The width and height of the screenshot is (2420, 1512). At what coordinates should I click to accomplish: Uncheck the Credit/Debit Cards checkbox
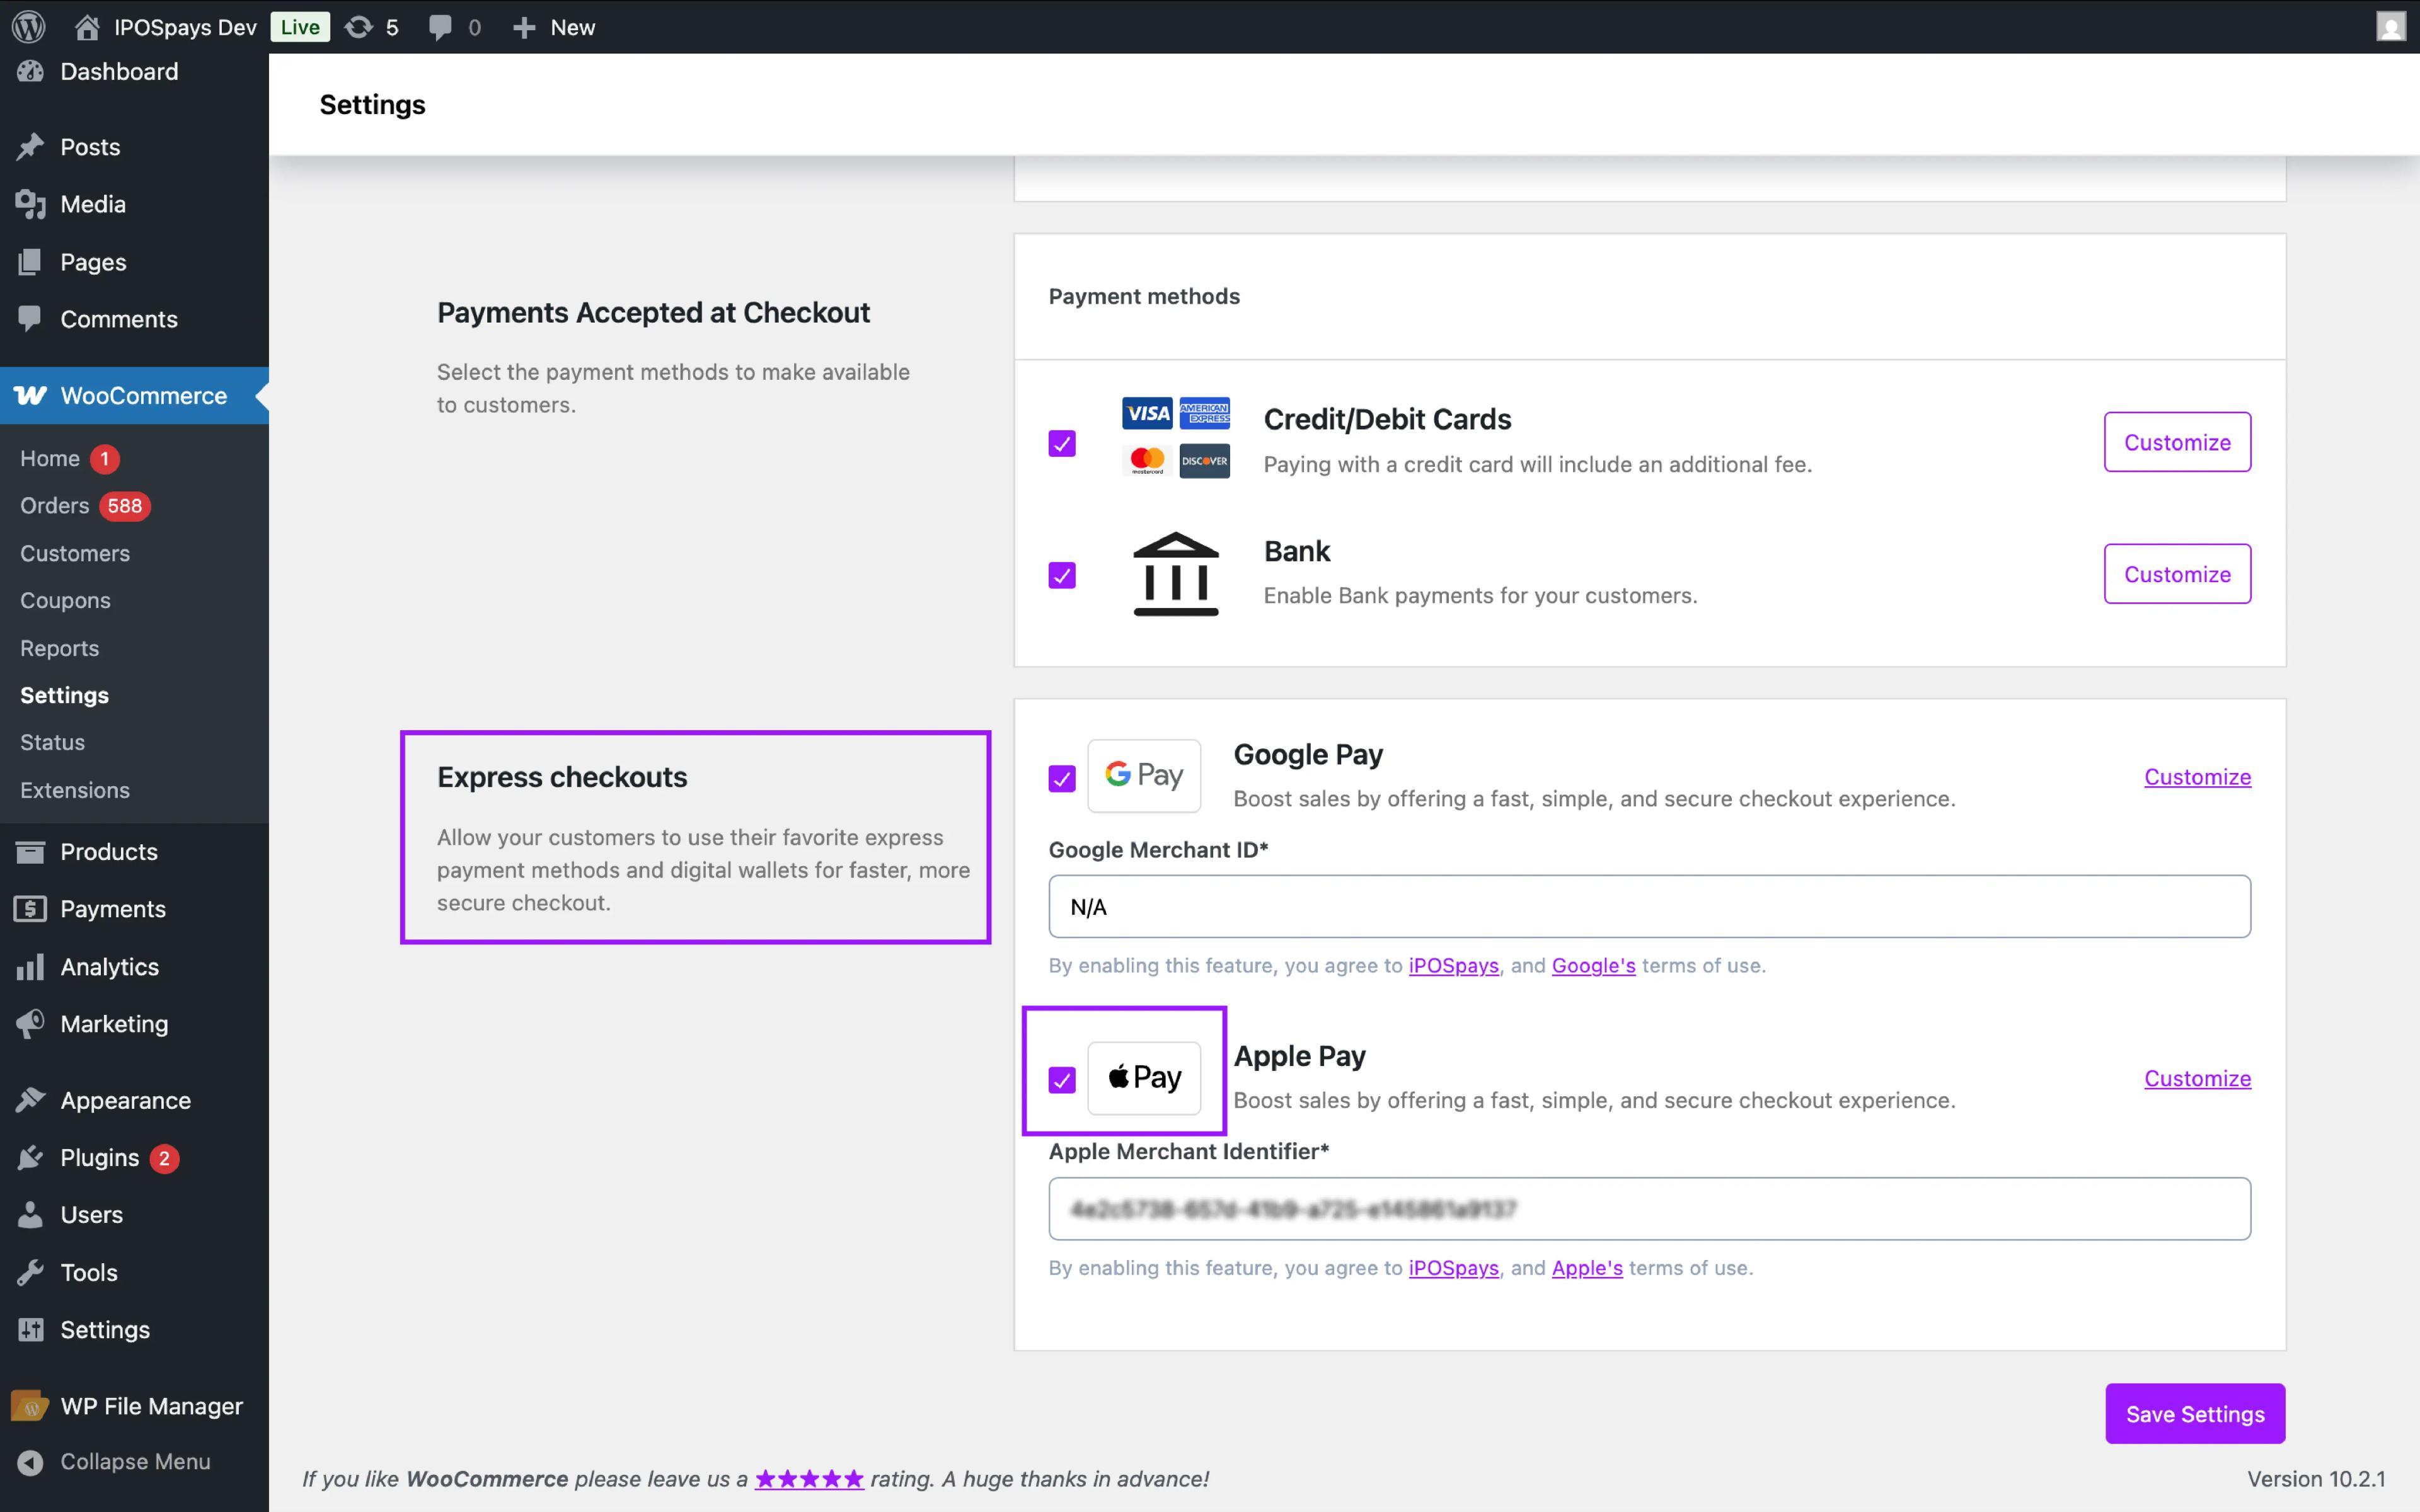pyautogui.click(x=1061, y=443)
